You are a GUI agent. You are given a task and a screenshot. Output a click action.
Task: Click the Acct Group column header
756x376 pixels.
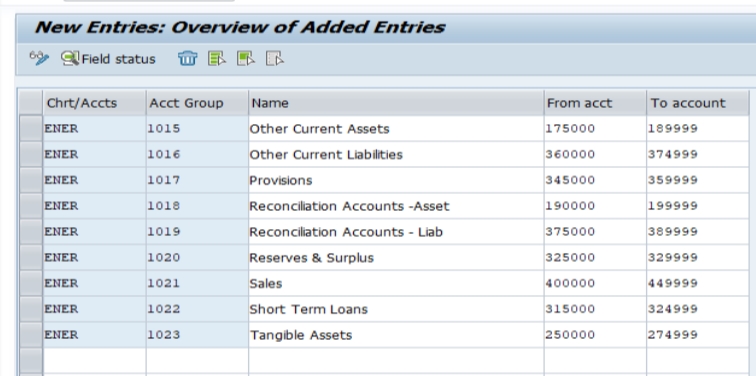197,103
